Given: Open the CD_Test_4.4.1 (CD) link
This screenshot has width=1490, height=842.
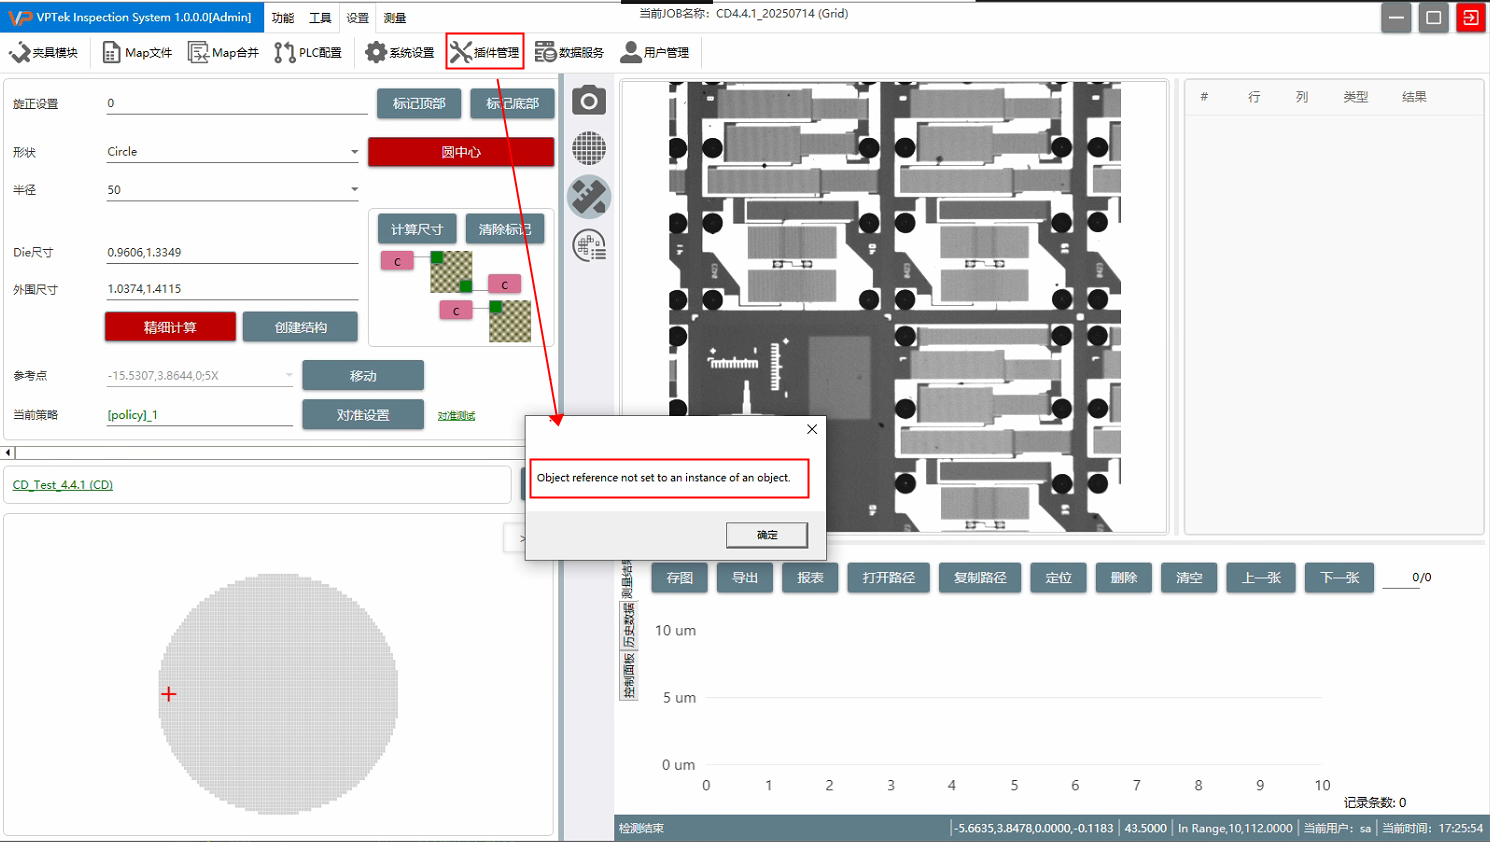Looking at the screenshot, I should (62, 485).
